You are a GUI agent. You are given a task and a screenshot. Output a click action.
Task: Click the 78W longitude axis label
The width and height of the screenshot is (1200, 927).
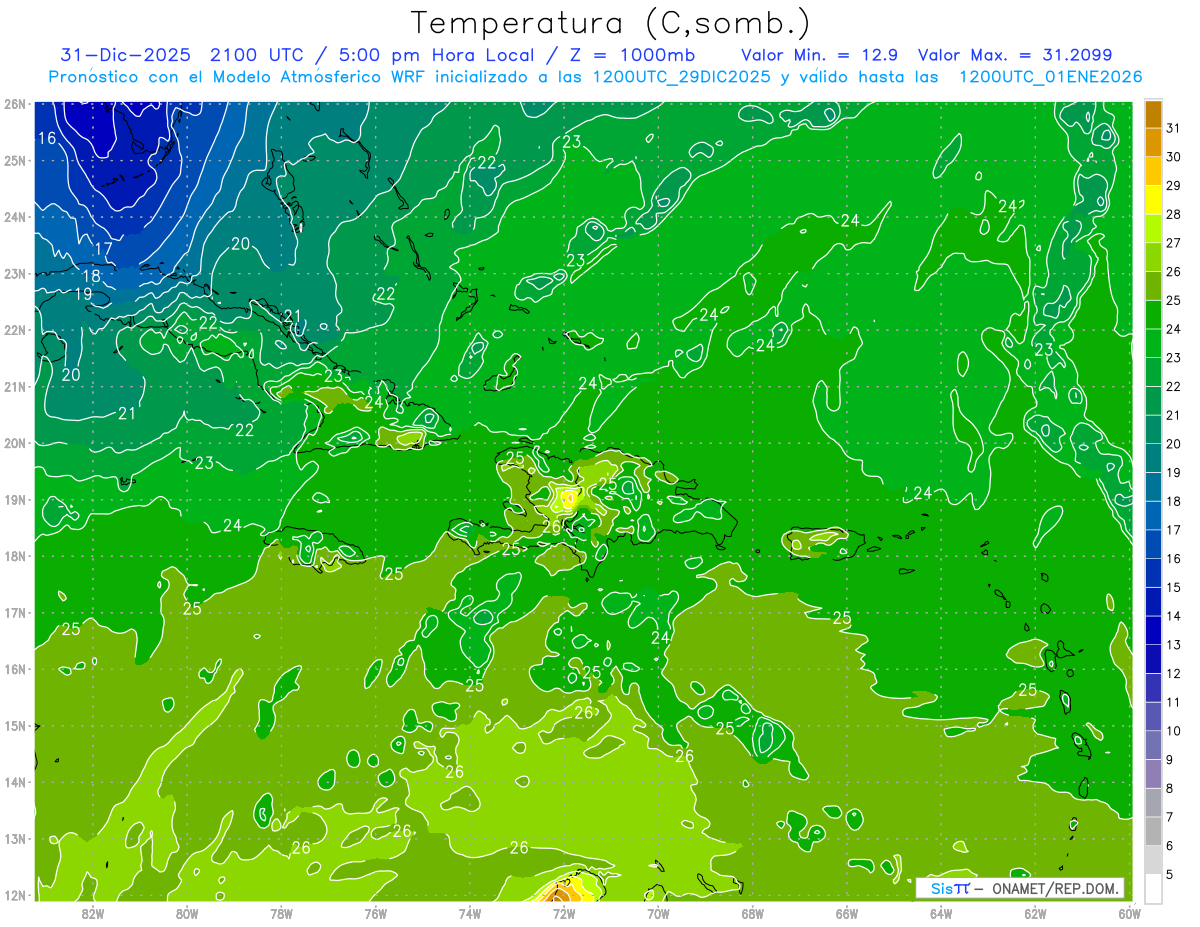[281, 913]
